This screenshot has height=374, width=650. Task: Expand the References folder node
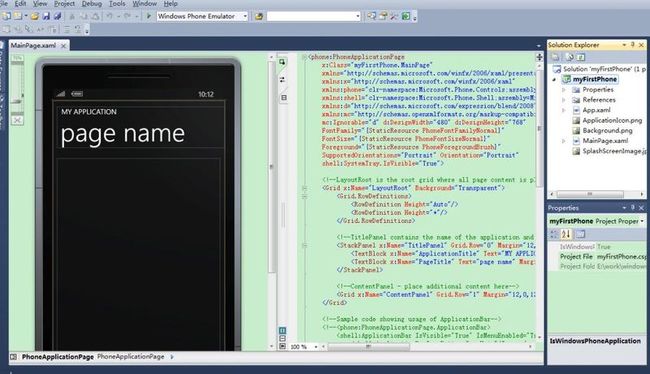[563, 100]
